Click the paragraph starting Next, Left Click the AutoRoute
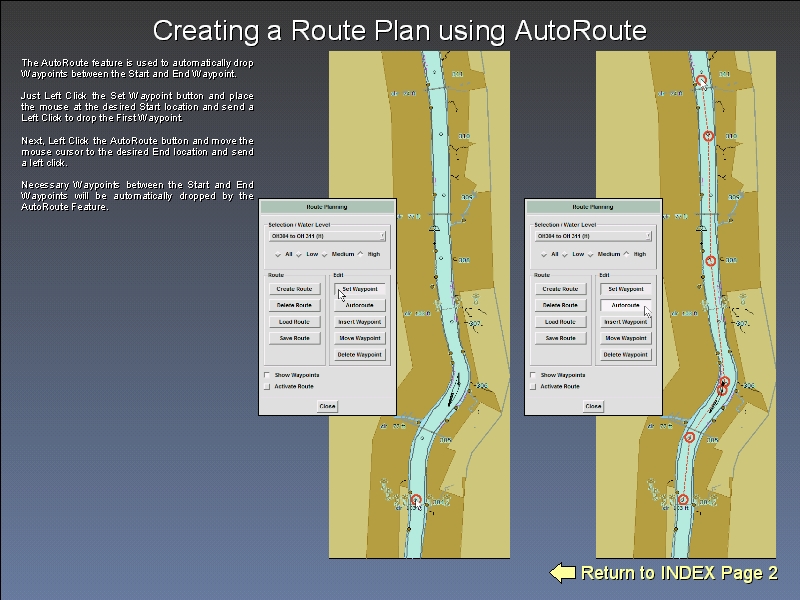This screenshot has height=600, width=800. (137, 152)
